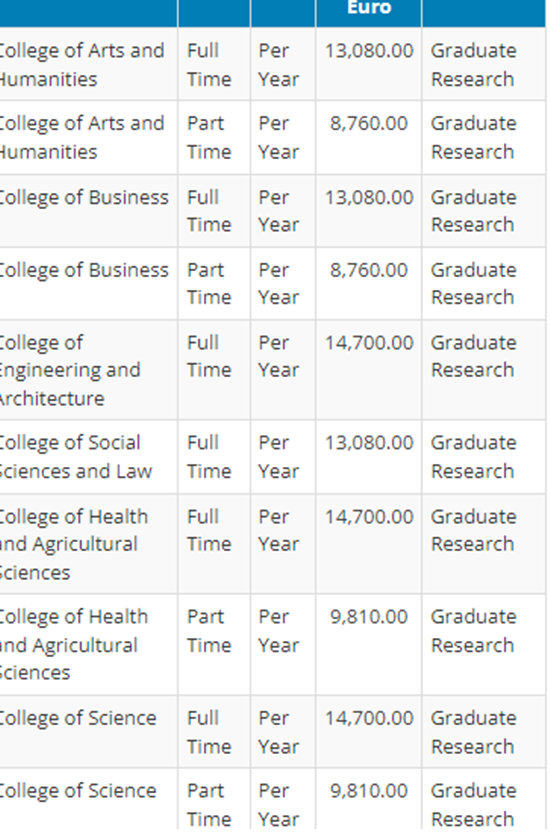The width and height of the screenshot is (550, 840).
Task: Click College of Arts and Humanities Full Time row
Action: pyautogui.click(x=273, y=64)
